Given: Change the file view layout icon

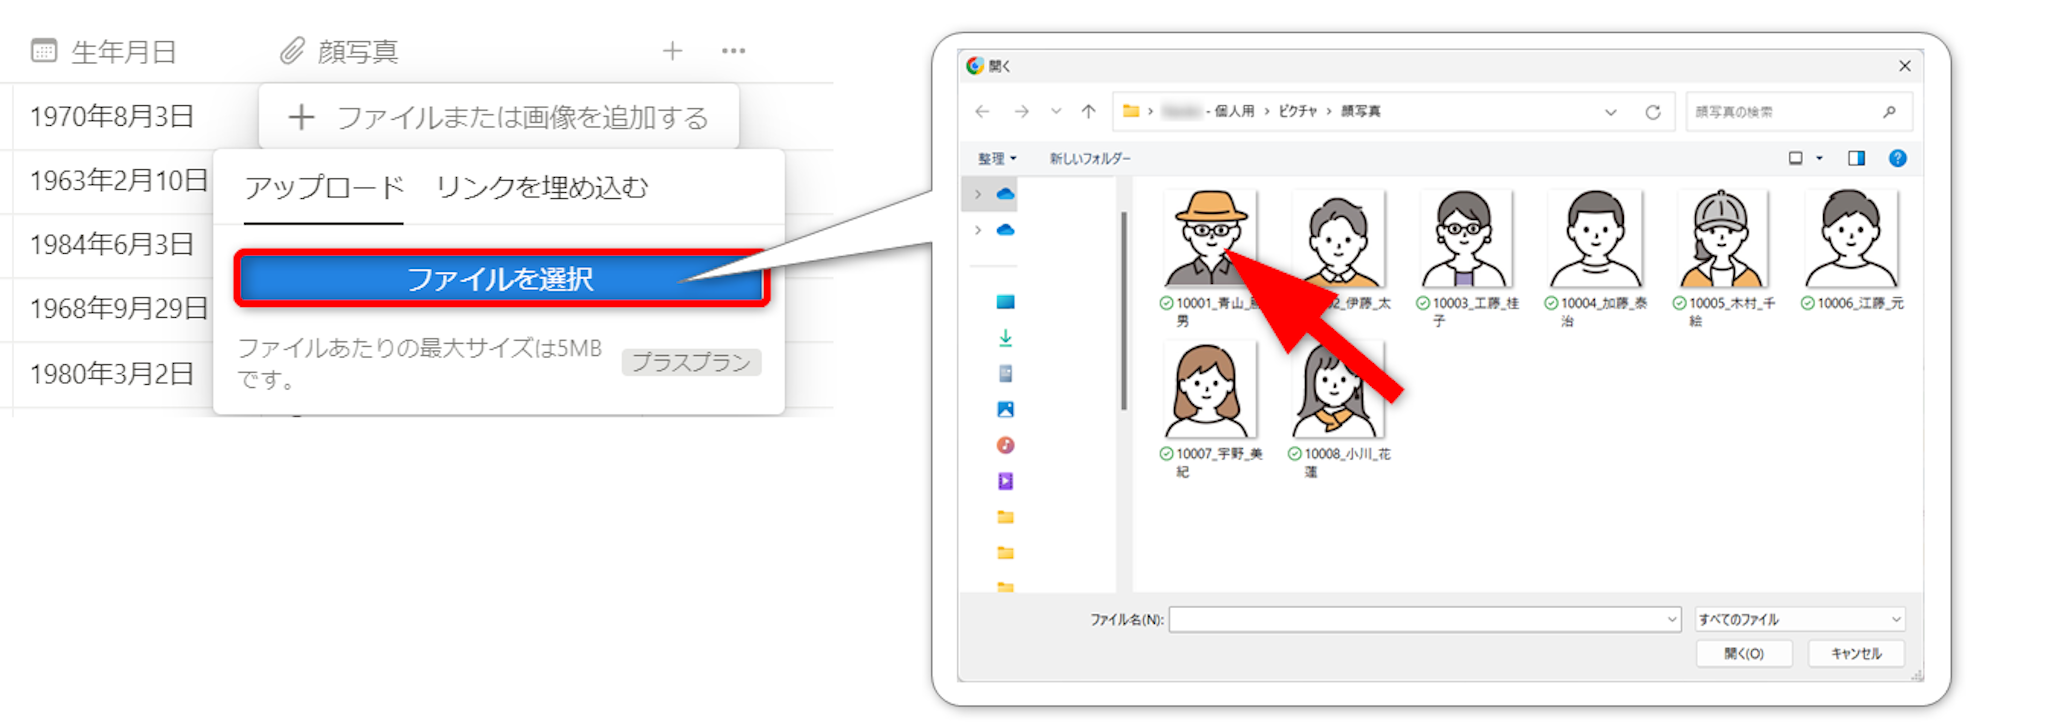Looking at the screenshot, I should pyautogui.click(x=1796, y=158).
